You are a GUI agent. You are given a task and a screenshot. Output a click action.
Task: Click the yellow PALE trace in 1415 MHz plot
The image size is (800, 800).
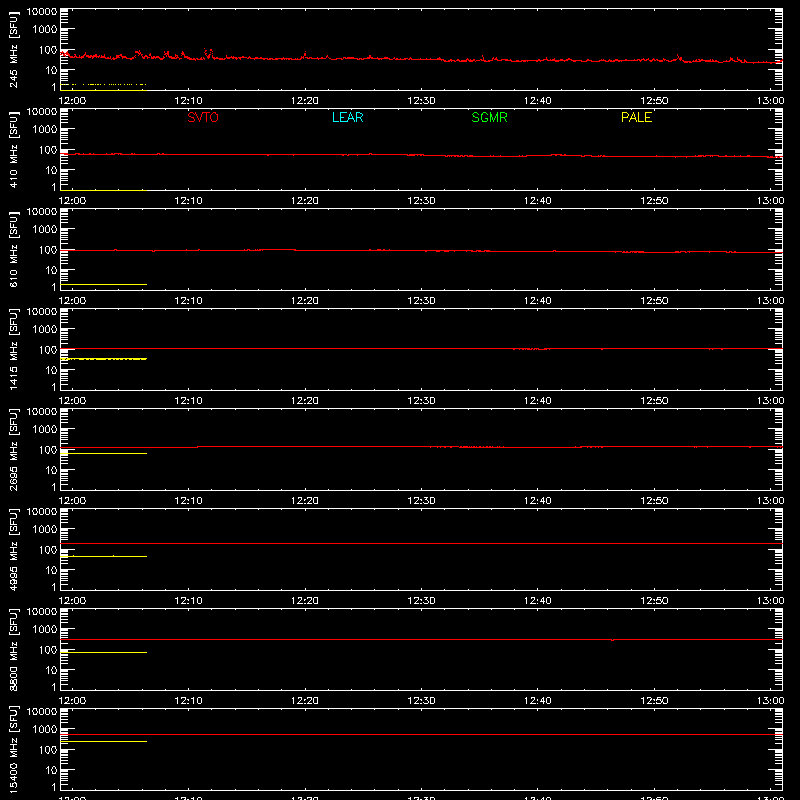tap(104, 359)
